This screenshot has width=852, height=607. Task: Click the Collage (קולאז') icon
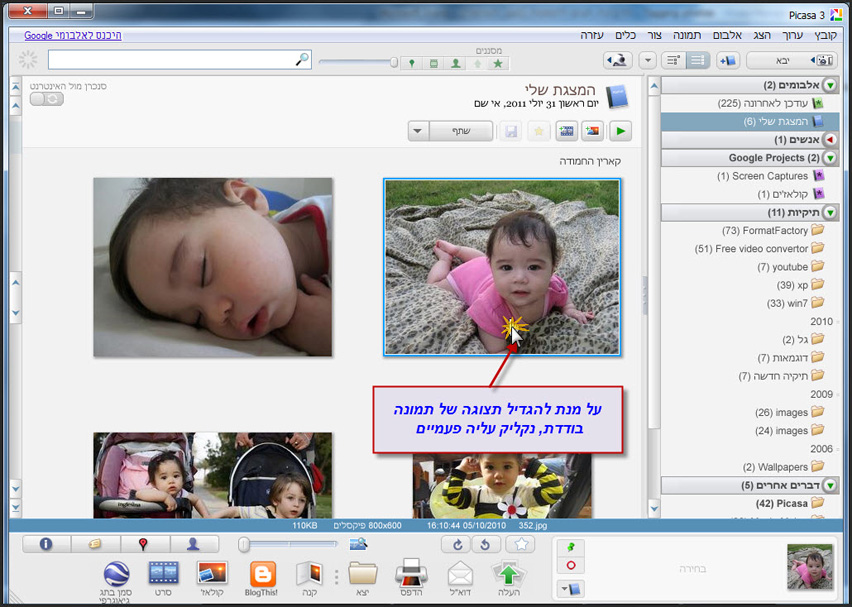coord(212,578)
